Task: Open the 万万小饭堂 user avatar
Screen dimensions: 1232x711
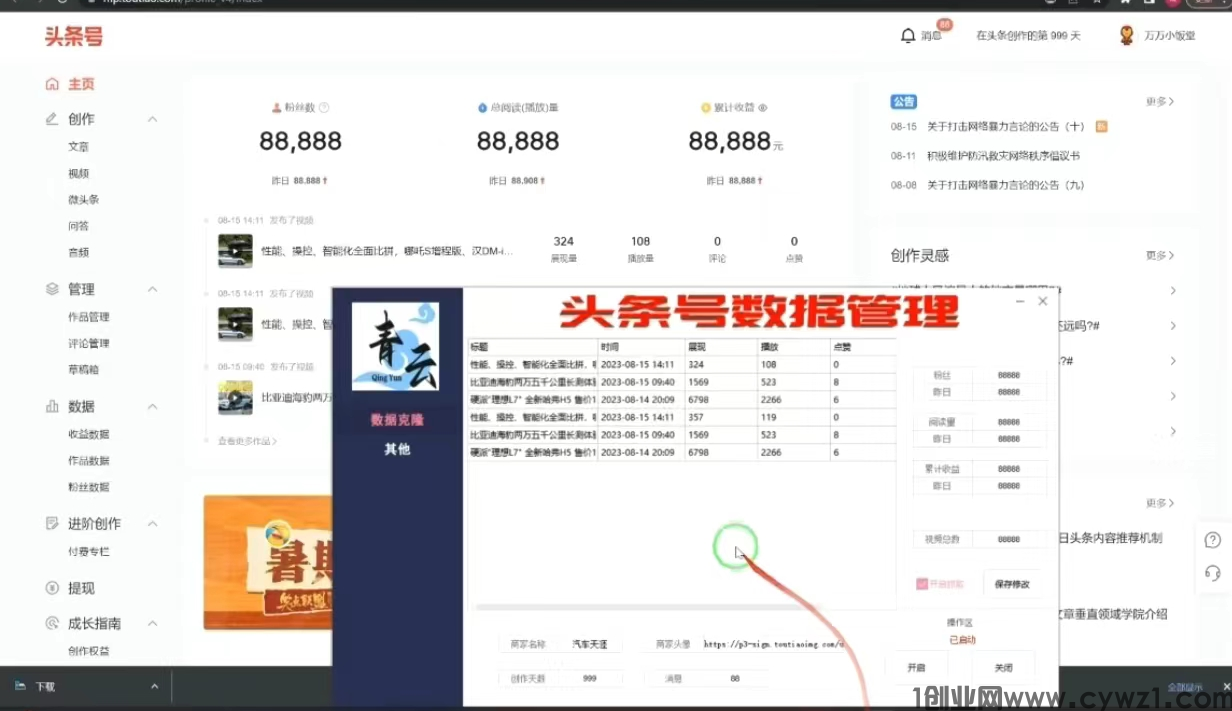Action: [x=1127, y=36]
